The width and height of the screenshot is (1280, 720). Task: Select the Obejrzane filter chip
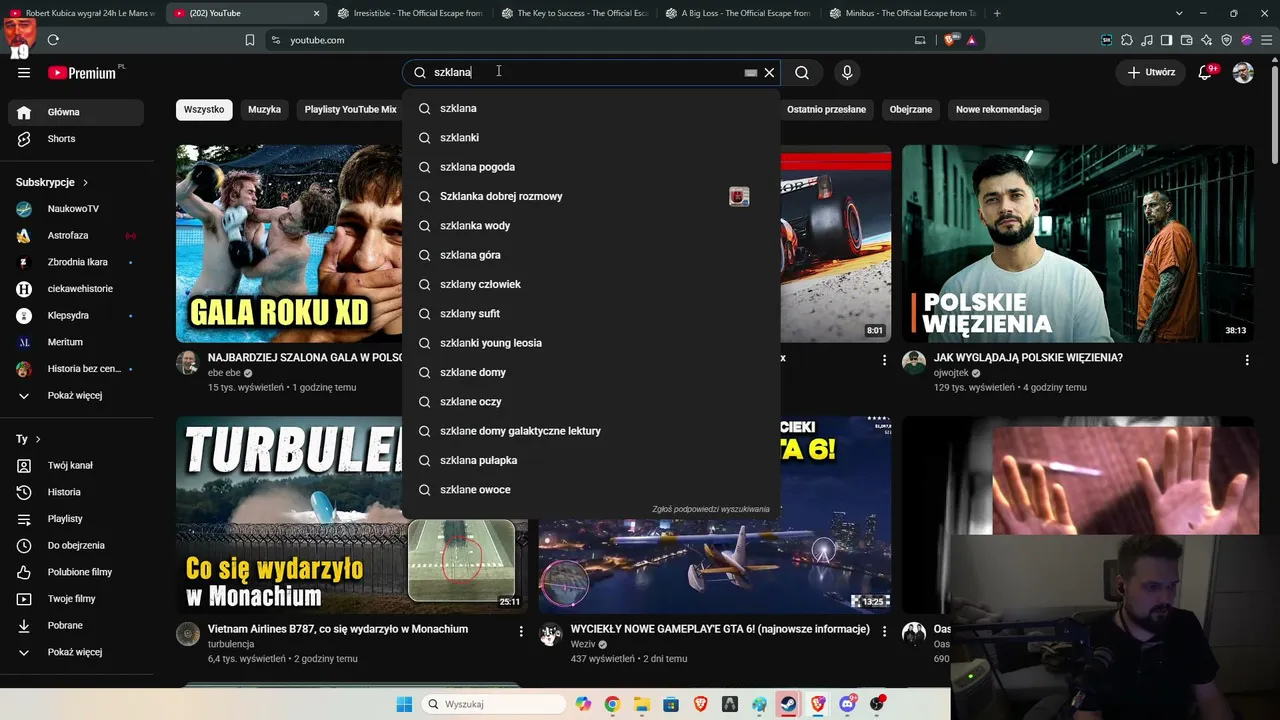point(911,109)
